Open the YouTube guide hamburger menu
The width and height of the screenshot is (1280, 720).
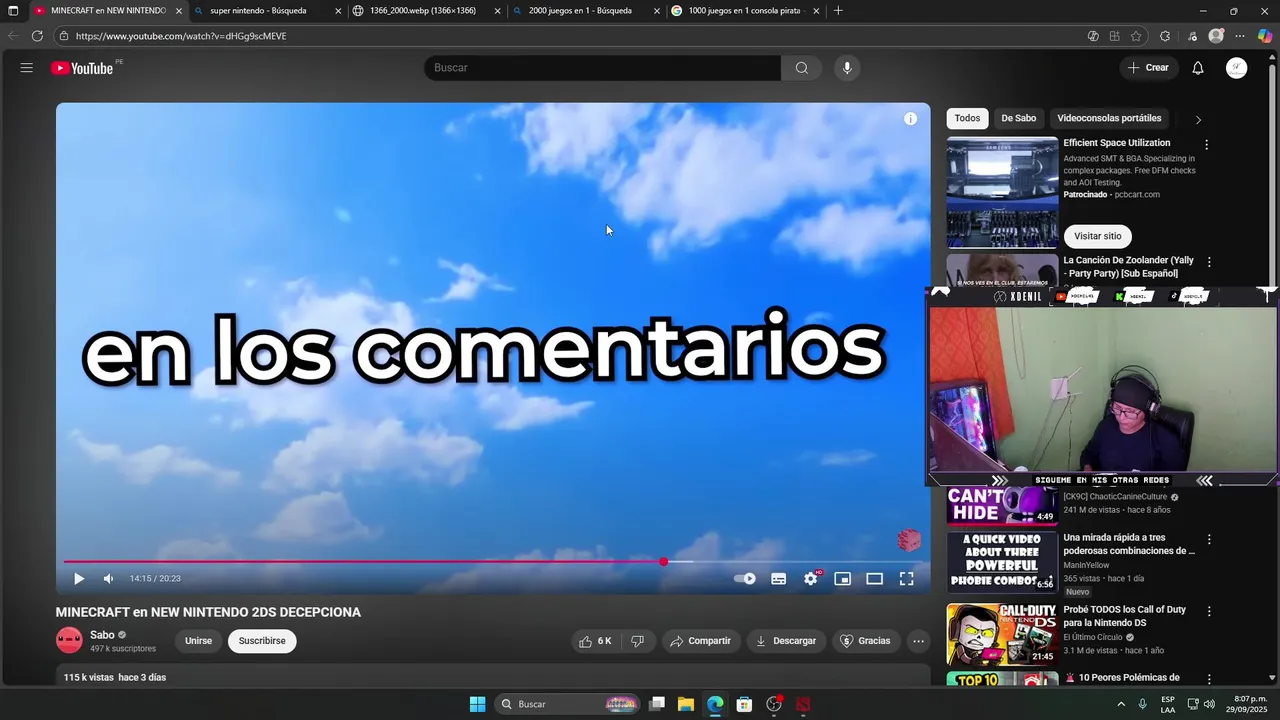[27, 68]
